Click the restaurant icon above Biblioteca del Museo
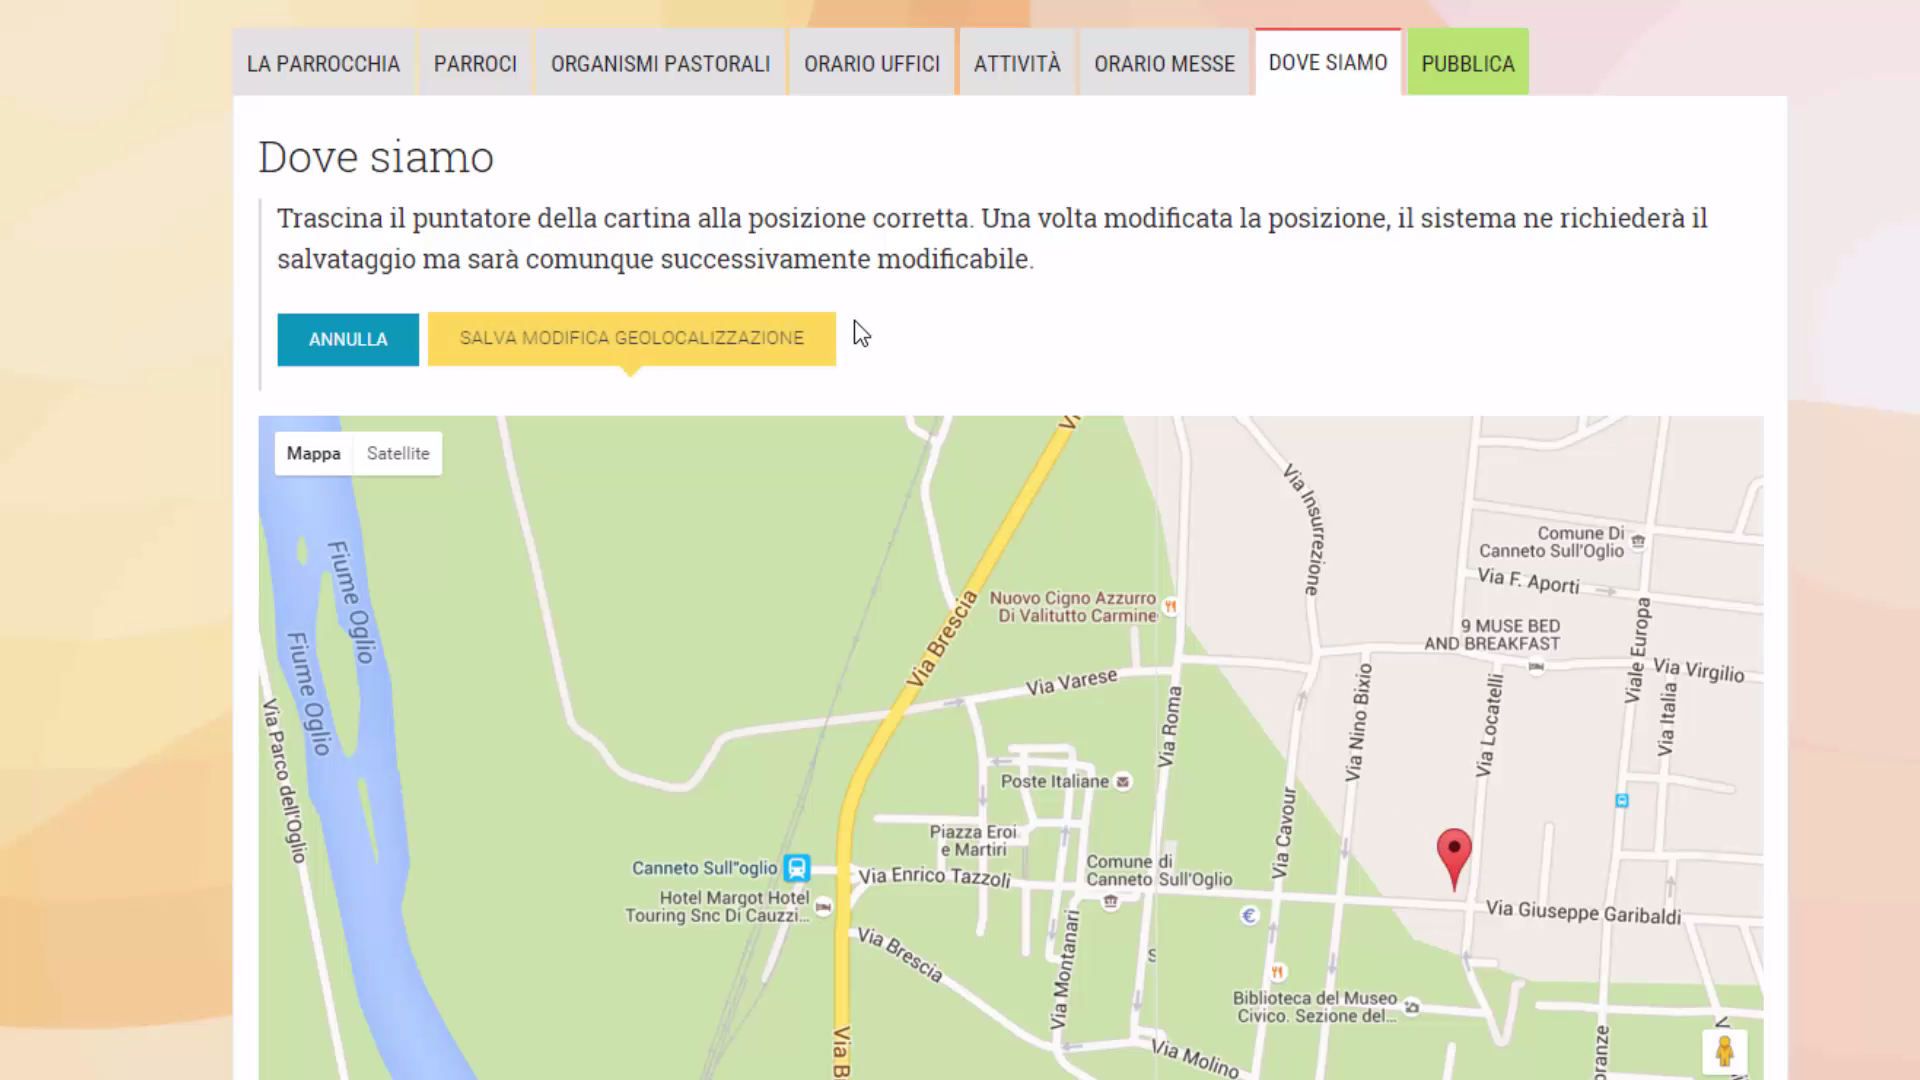The image size is (1920, 1080). tap(1277, 972)
